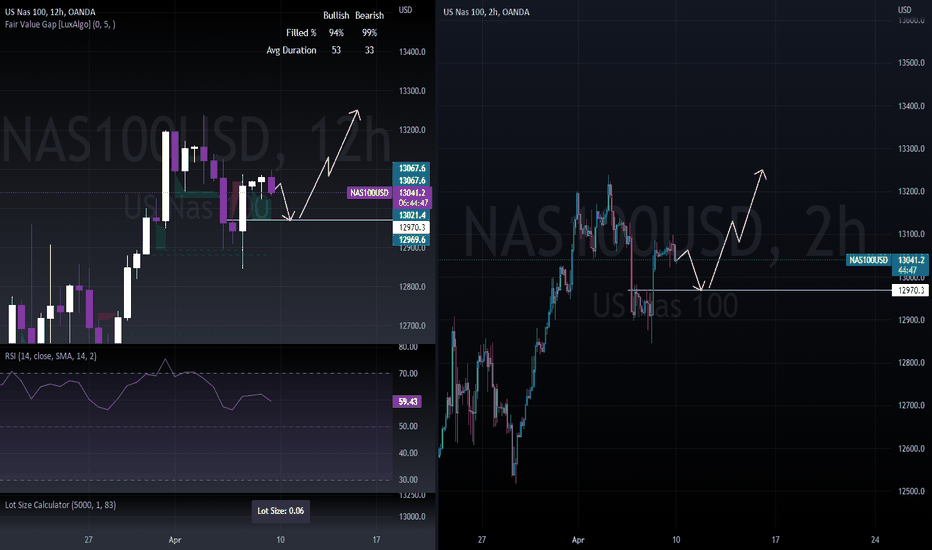Click the 'US Nas 100, 2h, OANDA' chart title

point(486,12)
